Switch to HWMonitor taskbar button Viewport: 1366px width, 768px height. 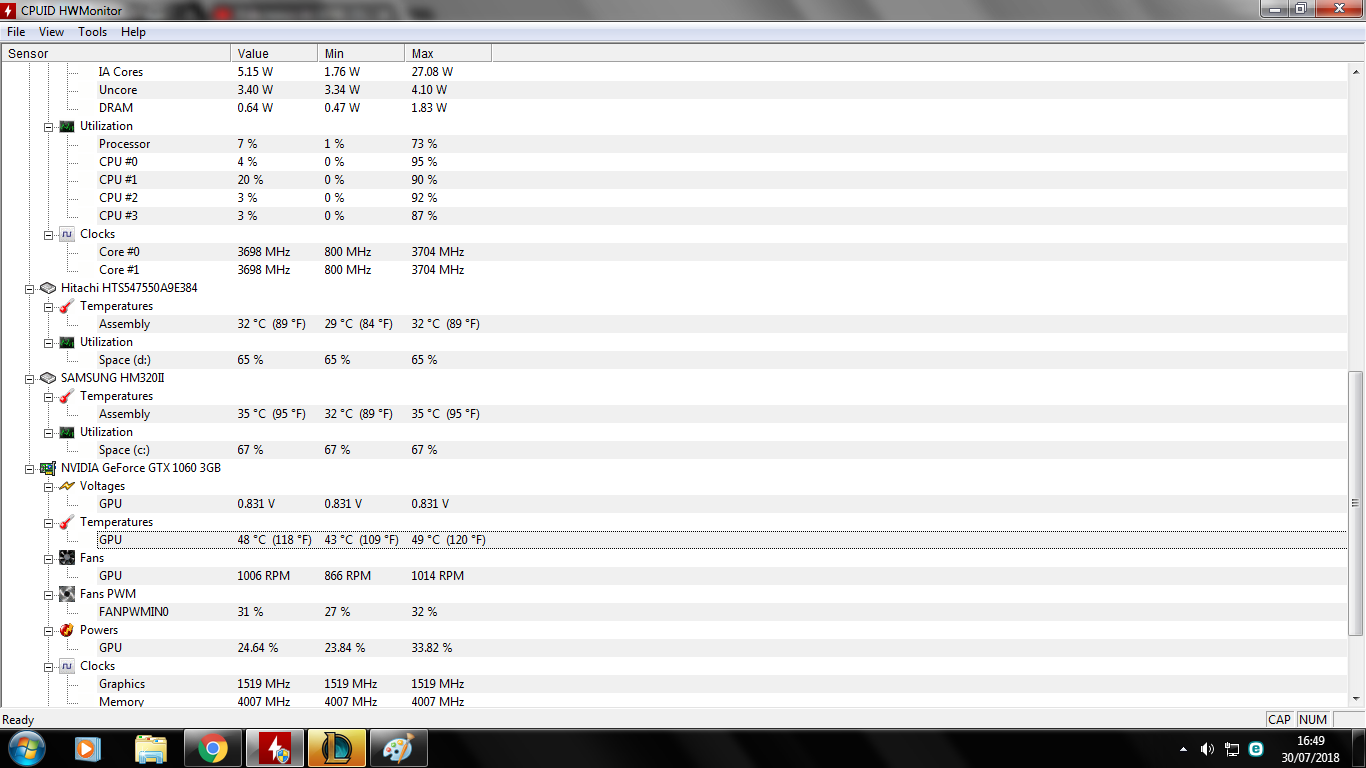[275, 748]
